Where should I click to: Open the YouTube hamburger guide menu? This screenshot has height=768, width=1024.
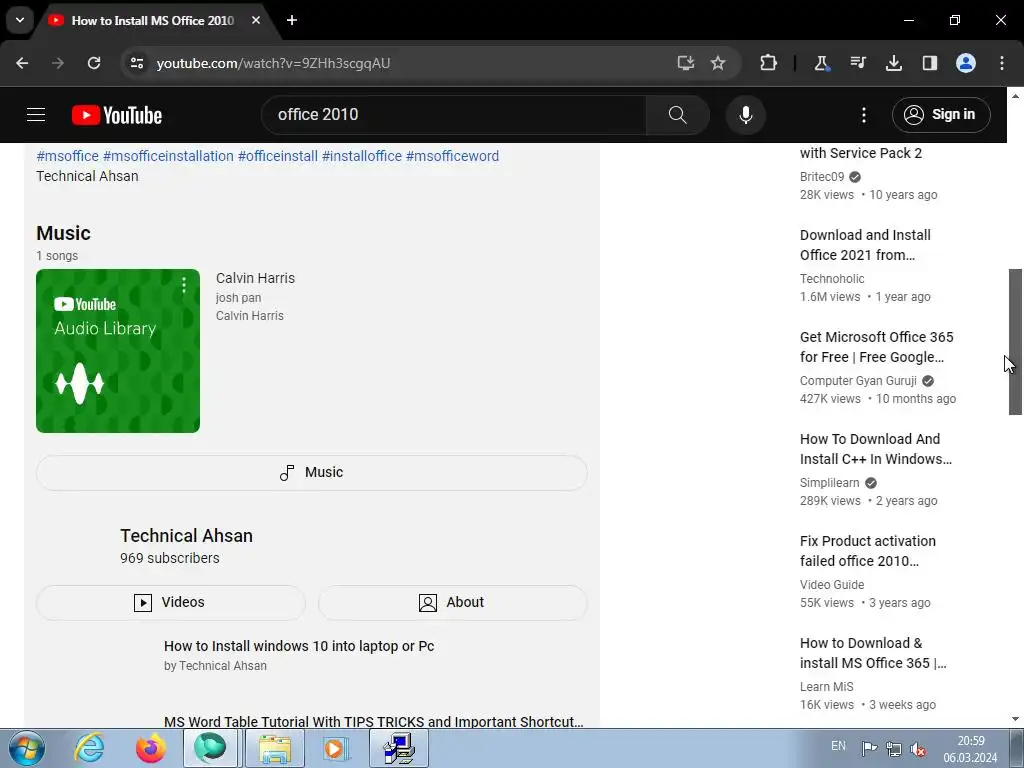coord(36,115)
